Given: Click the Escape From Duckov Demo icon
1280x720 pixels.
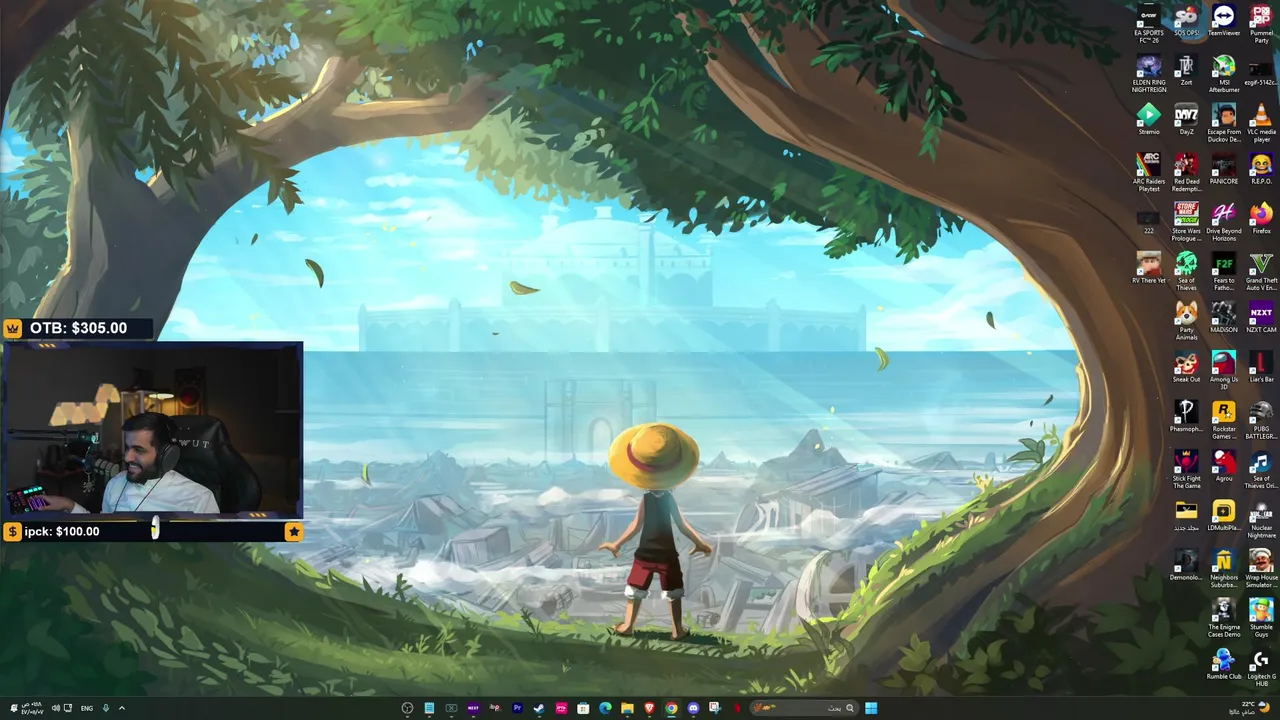Looking at the screenshot, I should pyautogui.click(x=1224, y=123).
